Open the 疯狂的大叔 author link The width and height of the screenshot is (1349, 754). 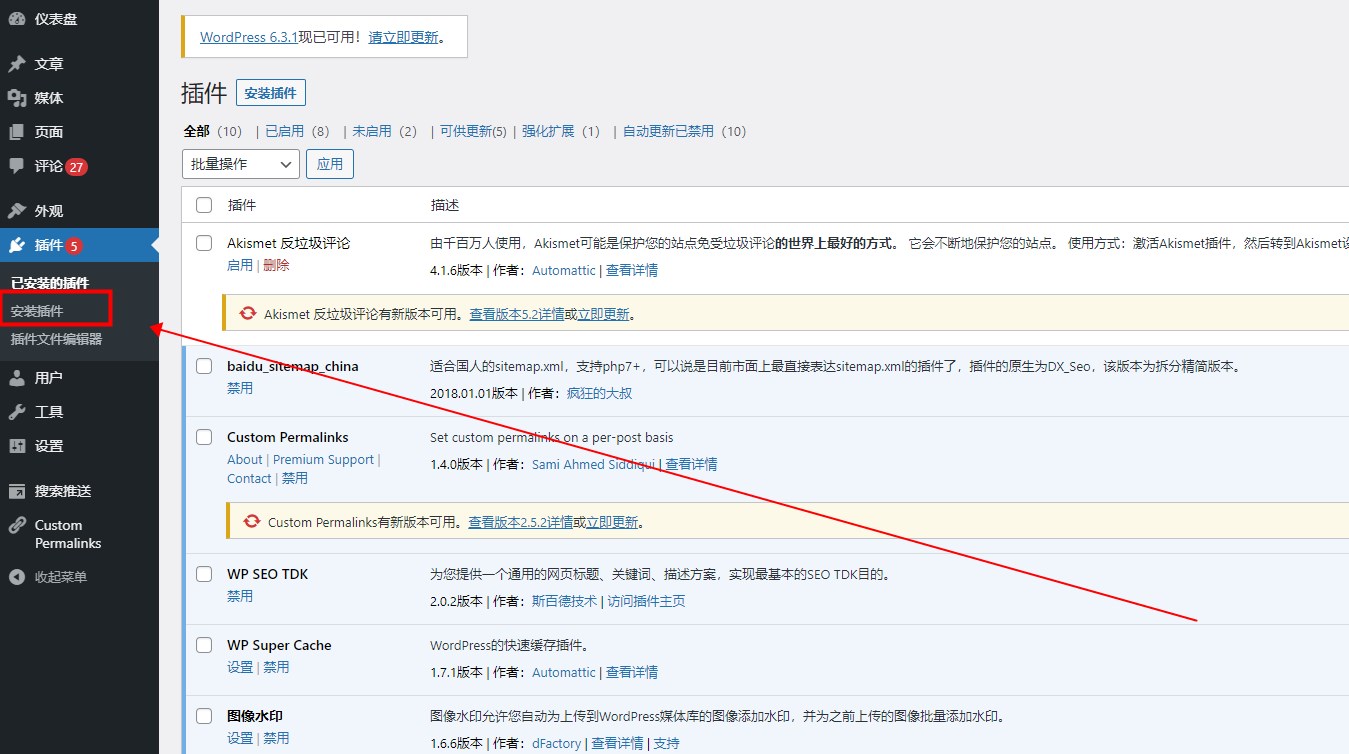point(599,393)
